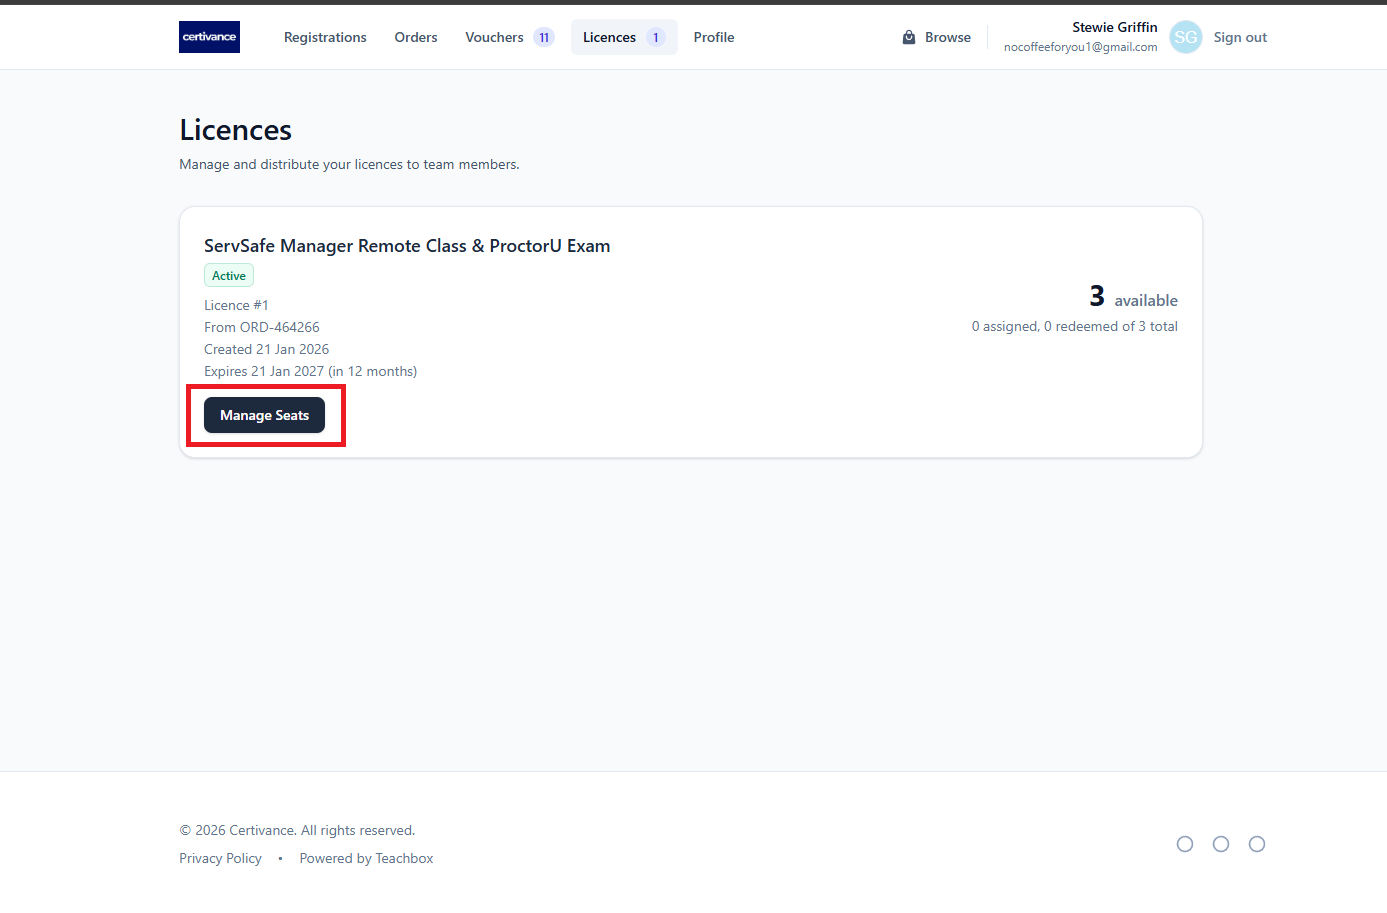Open the Privacy Policy link
Screen dimensions: 1387x913
(x=220, y=858)
